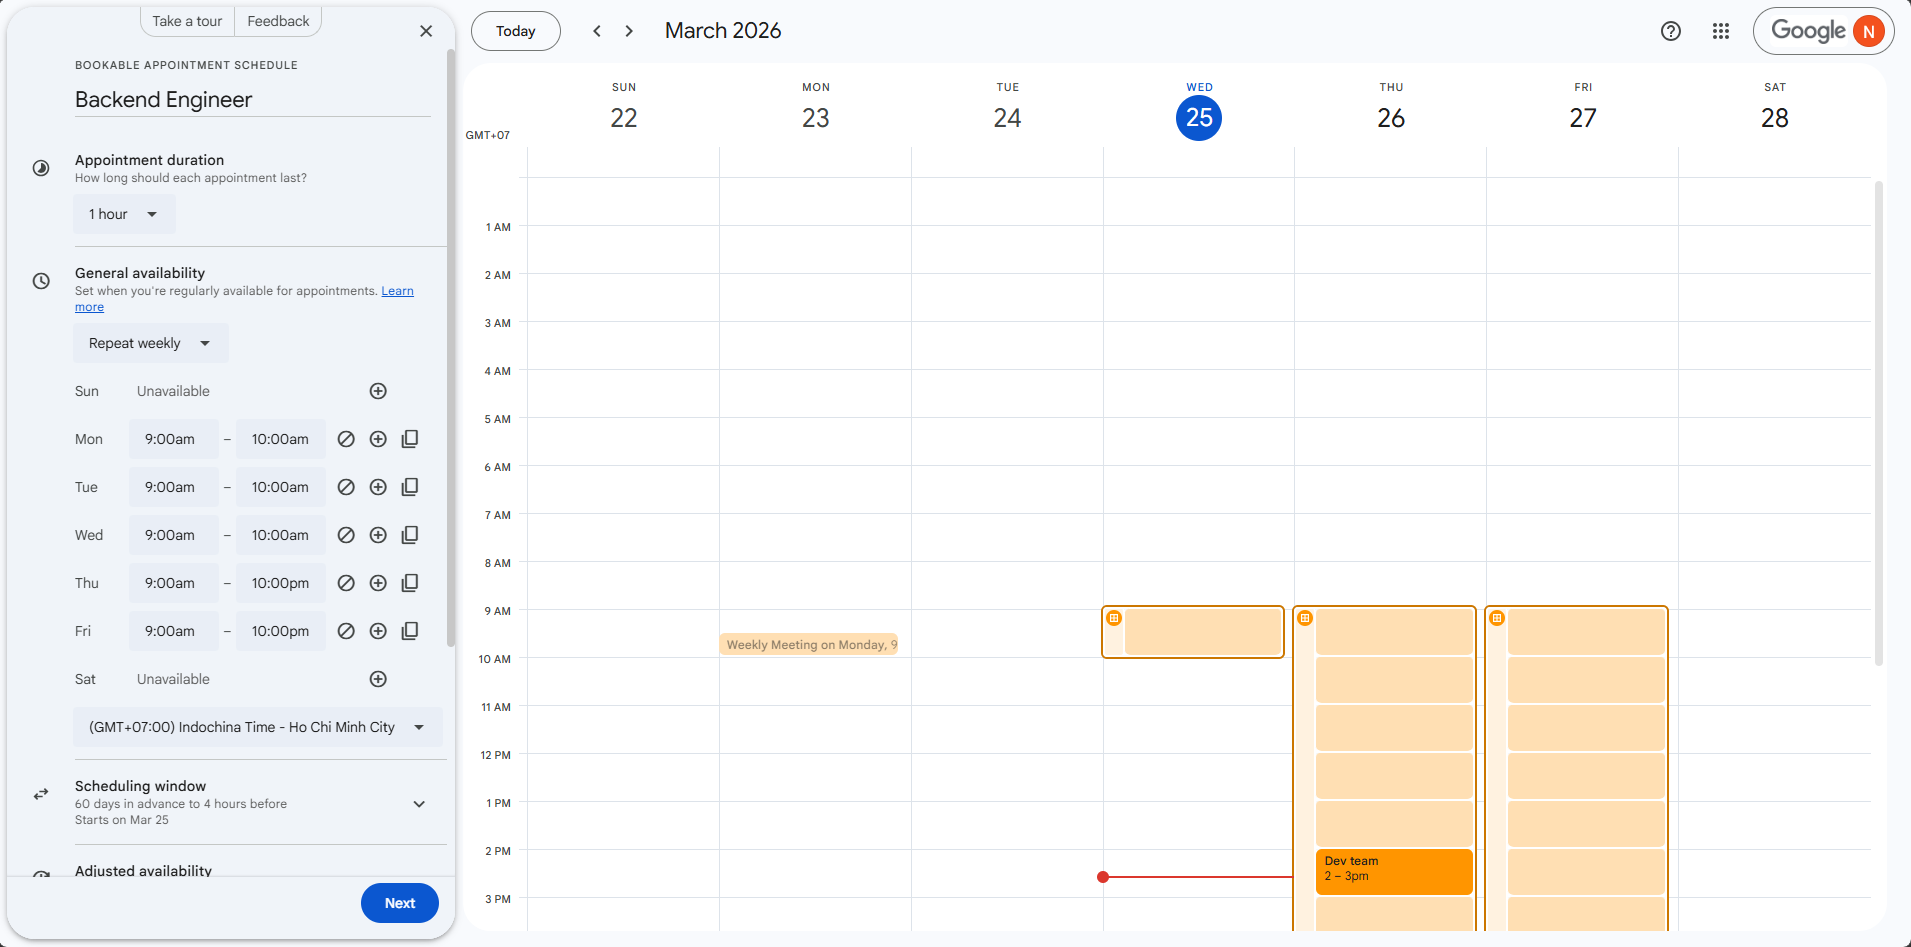
Task: Click the Next button
Action: 399,903
